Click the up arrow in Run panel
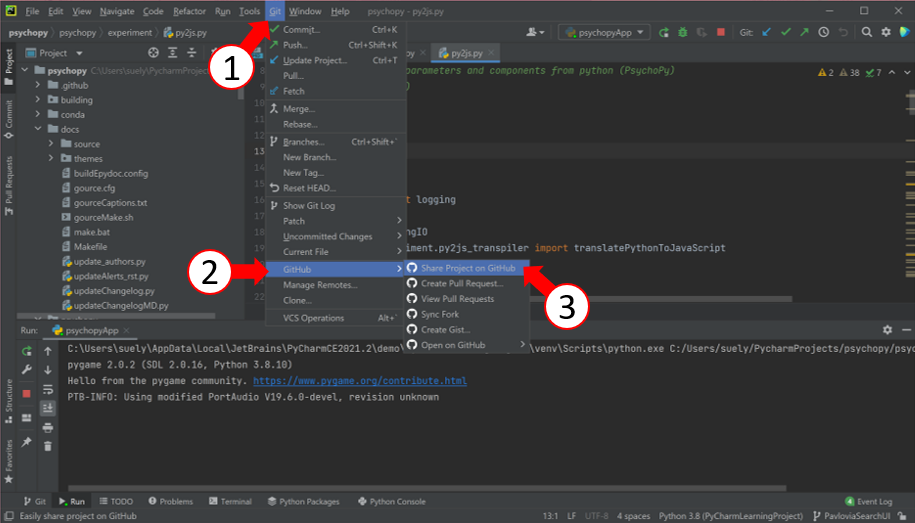Viewport: 915px width, 523px height. [48, 351]
